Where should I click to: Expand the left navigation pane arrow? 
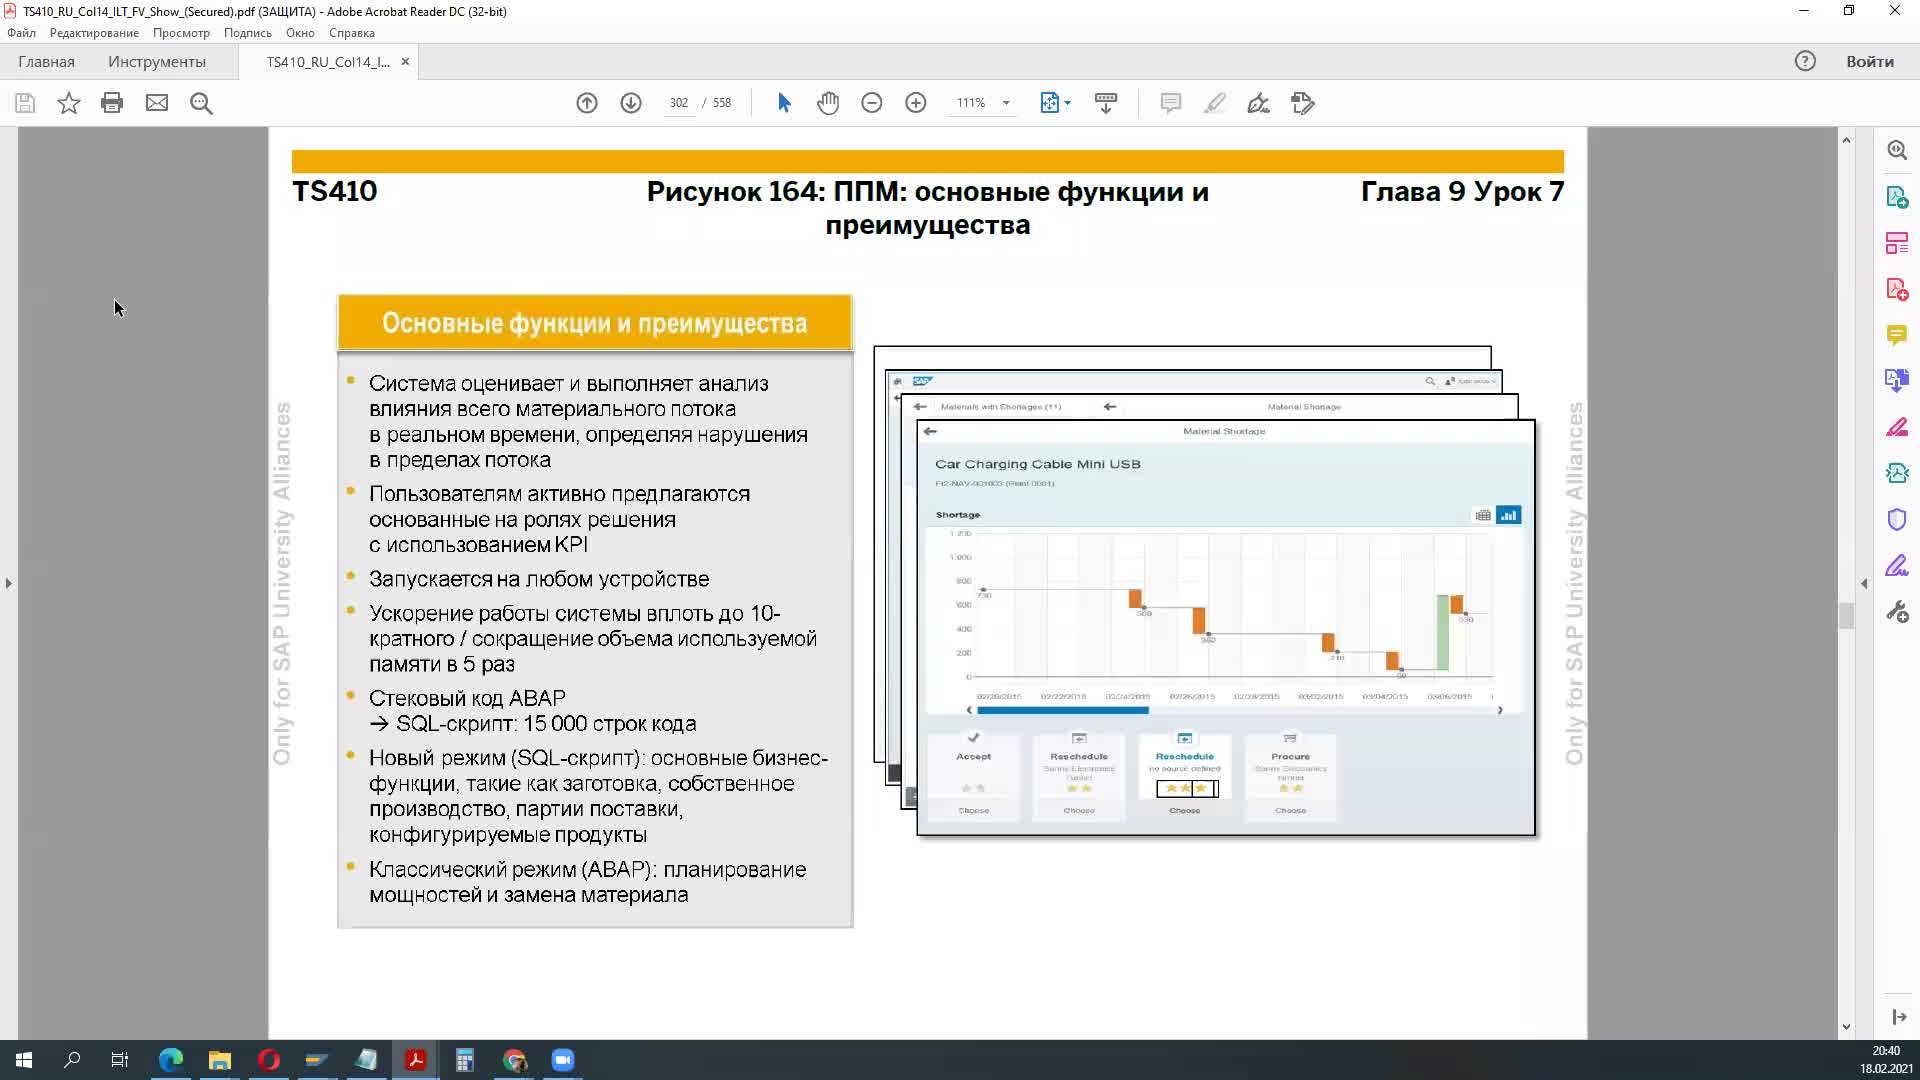point(9,583)
